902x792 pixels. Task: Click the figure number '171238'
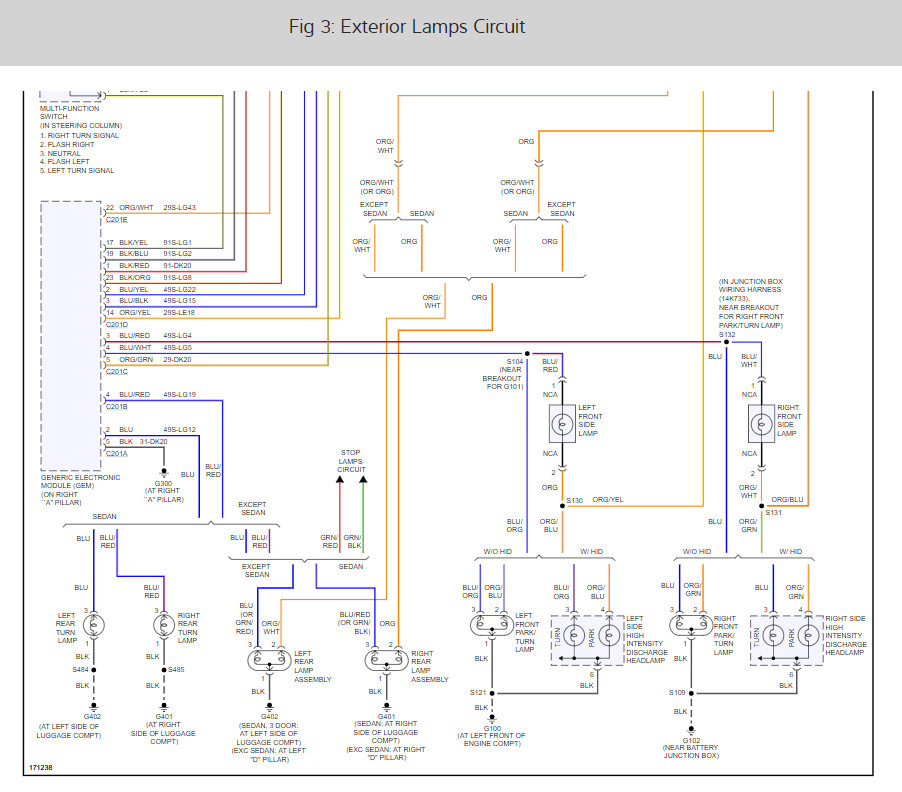pyautogui.click(x=41, y=767)
